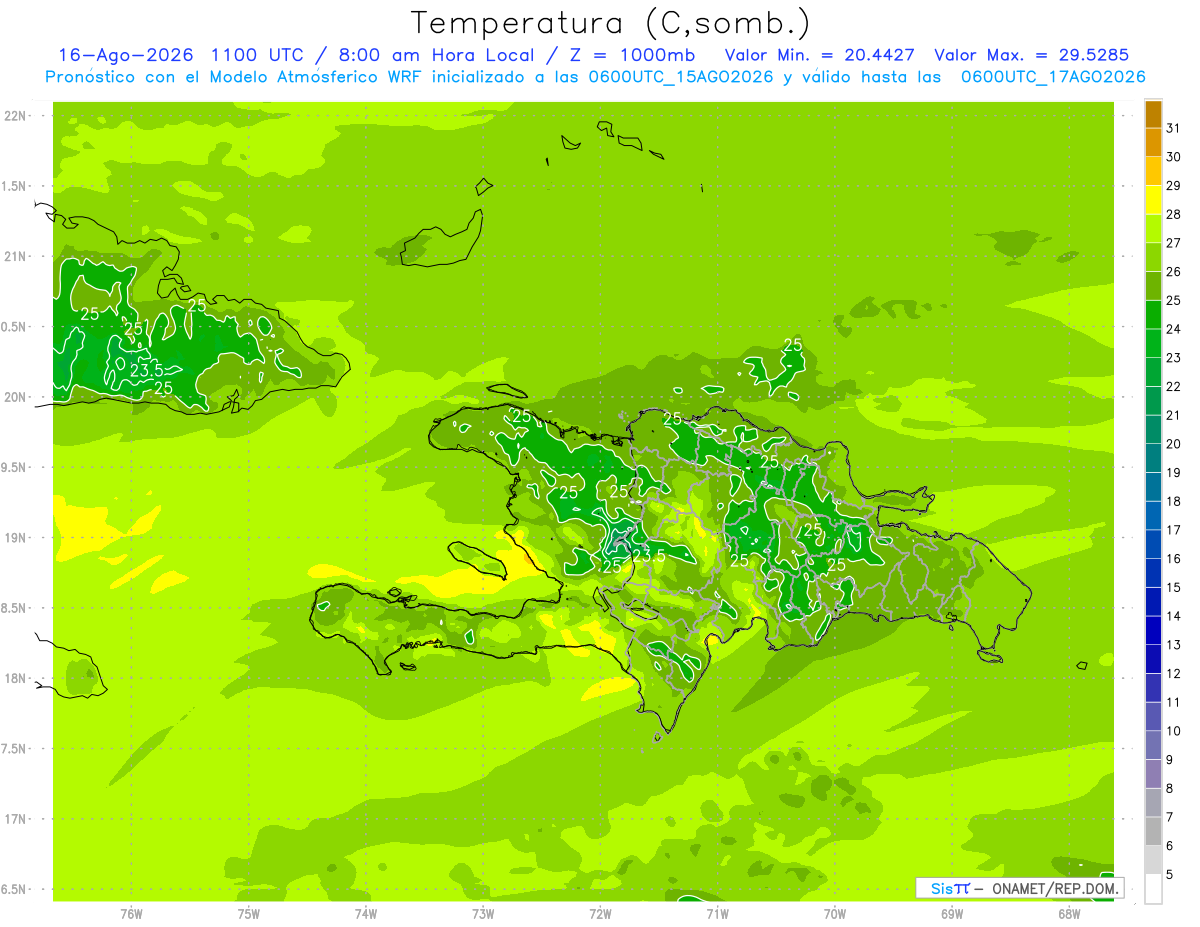Click the '69W' longitude axis label

click(952, 913)
